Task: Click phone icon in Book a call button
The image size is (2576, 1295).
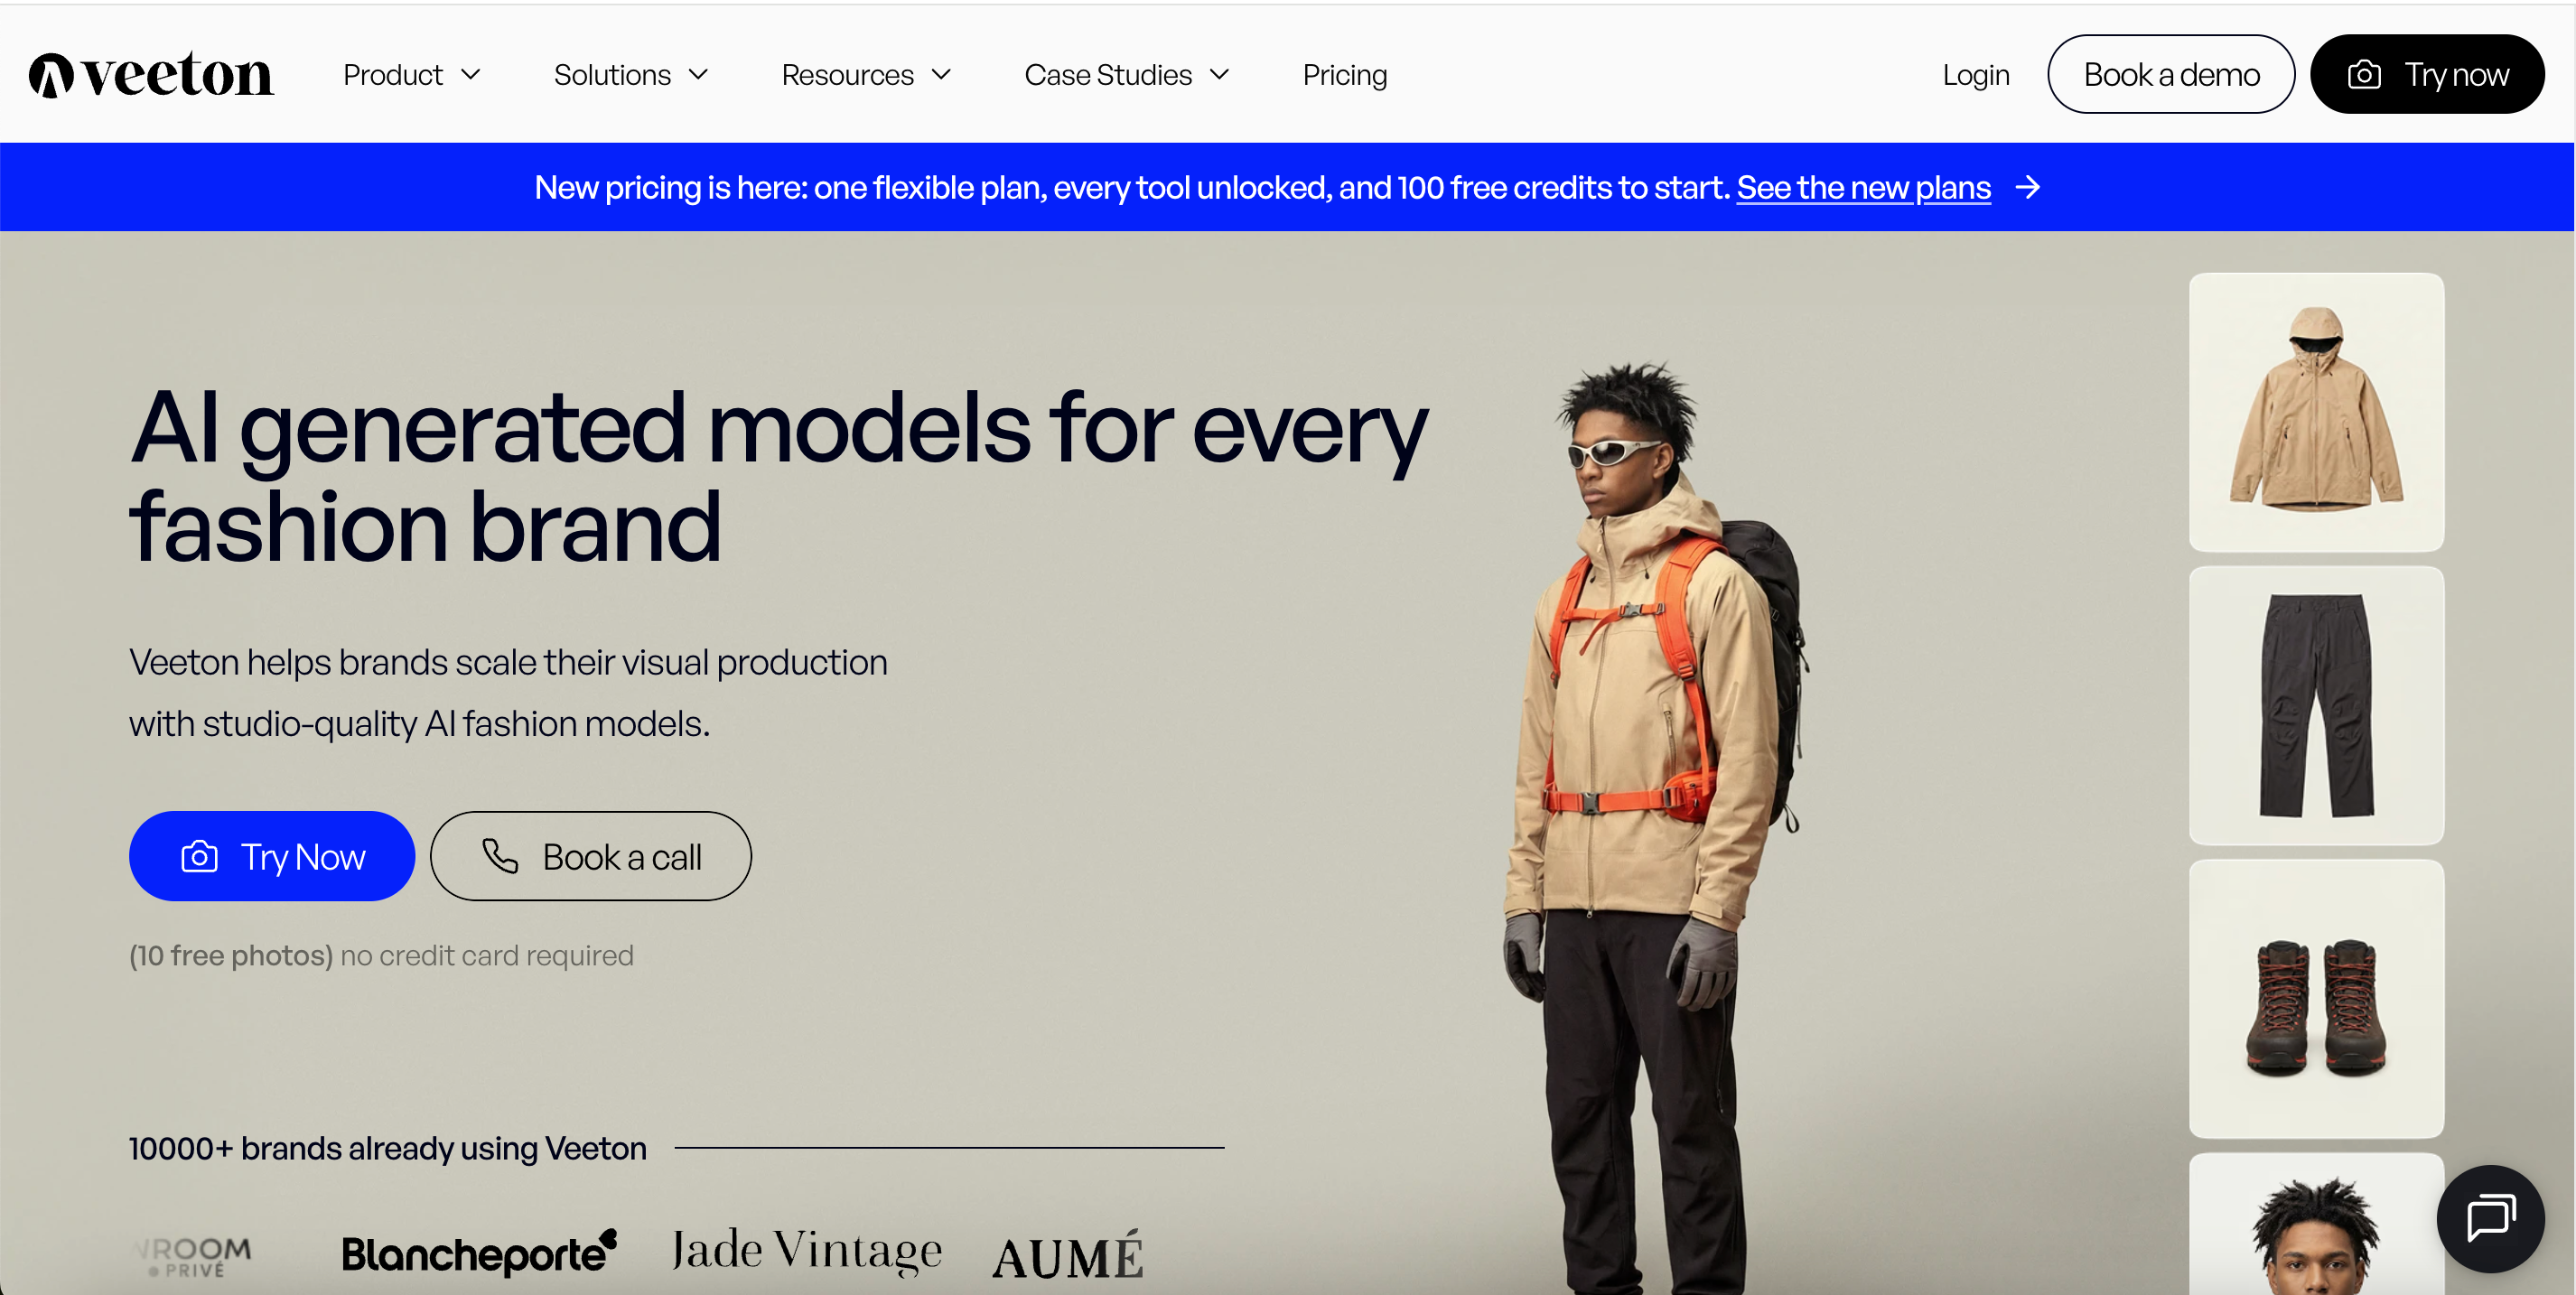Action: click(x=500, y=857)
